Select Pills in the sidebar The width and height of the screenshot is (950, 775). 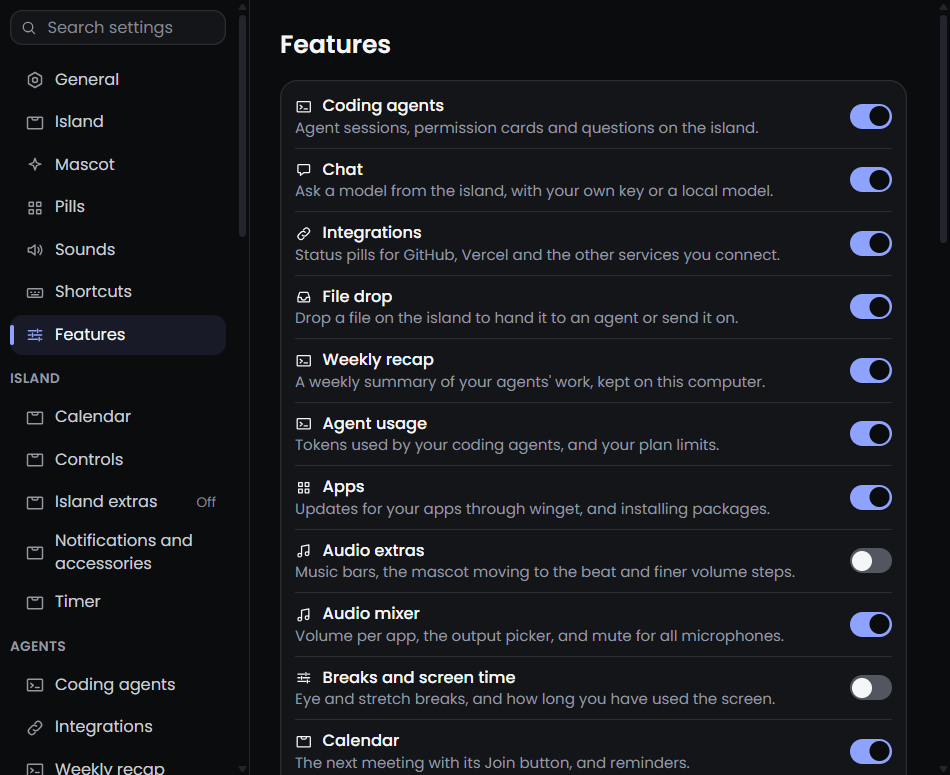[x=118, y=207]
